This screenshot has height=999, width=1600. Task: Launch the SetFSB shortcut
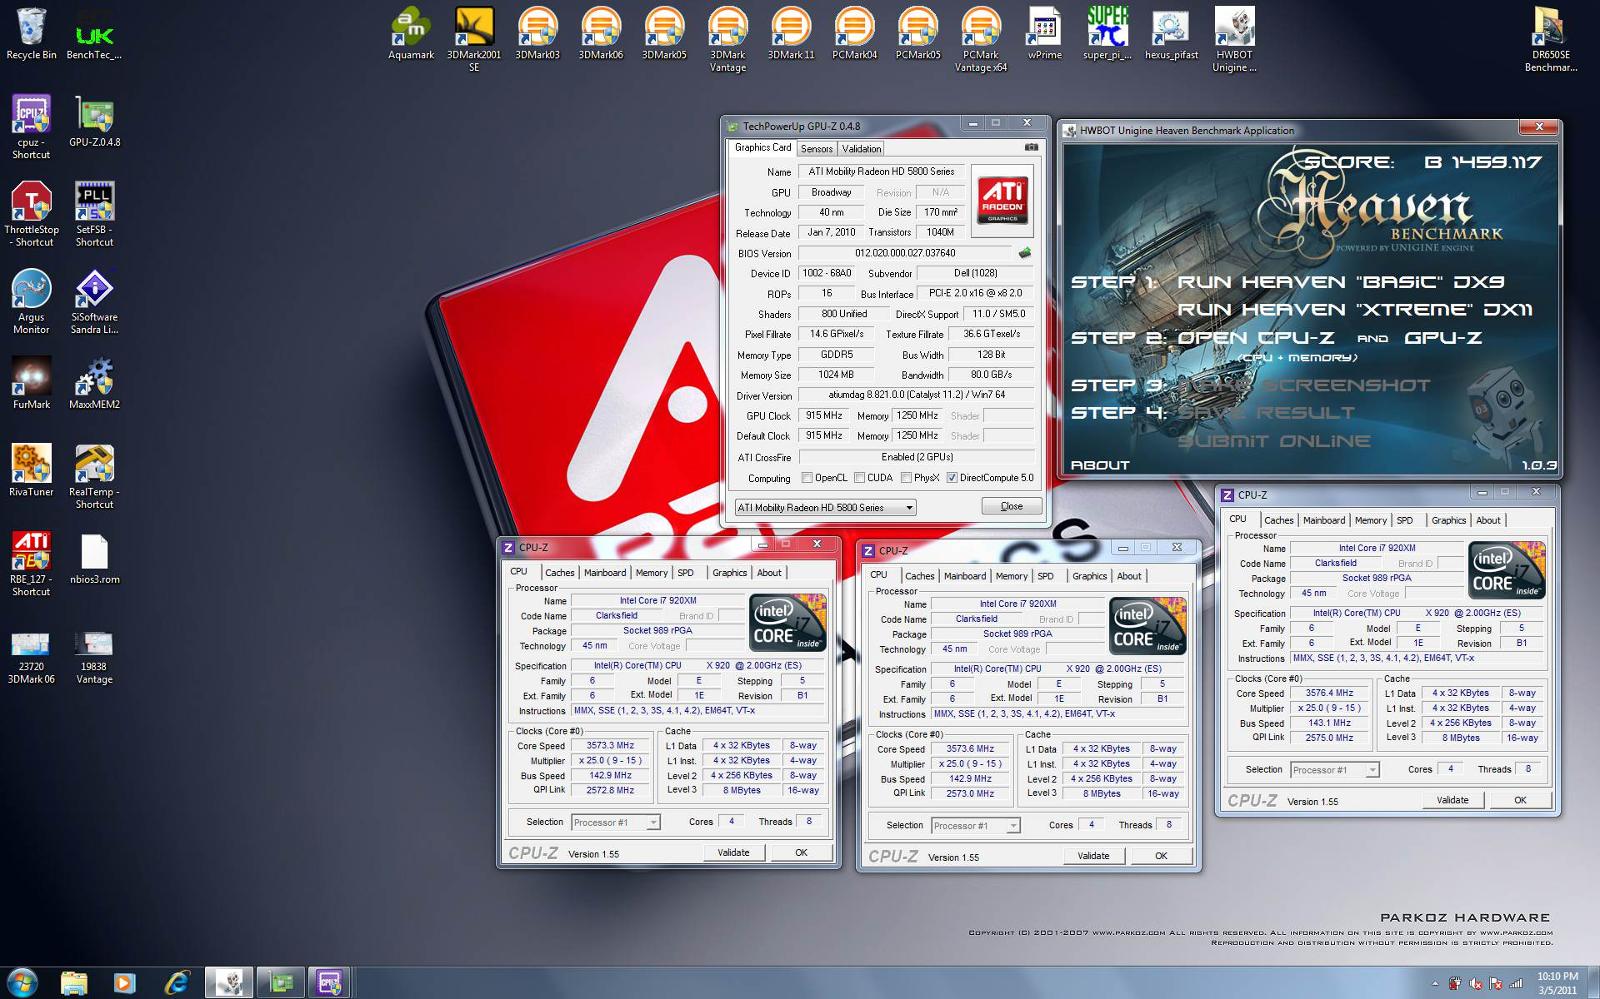(x=94, y=214)
